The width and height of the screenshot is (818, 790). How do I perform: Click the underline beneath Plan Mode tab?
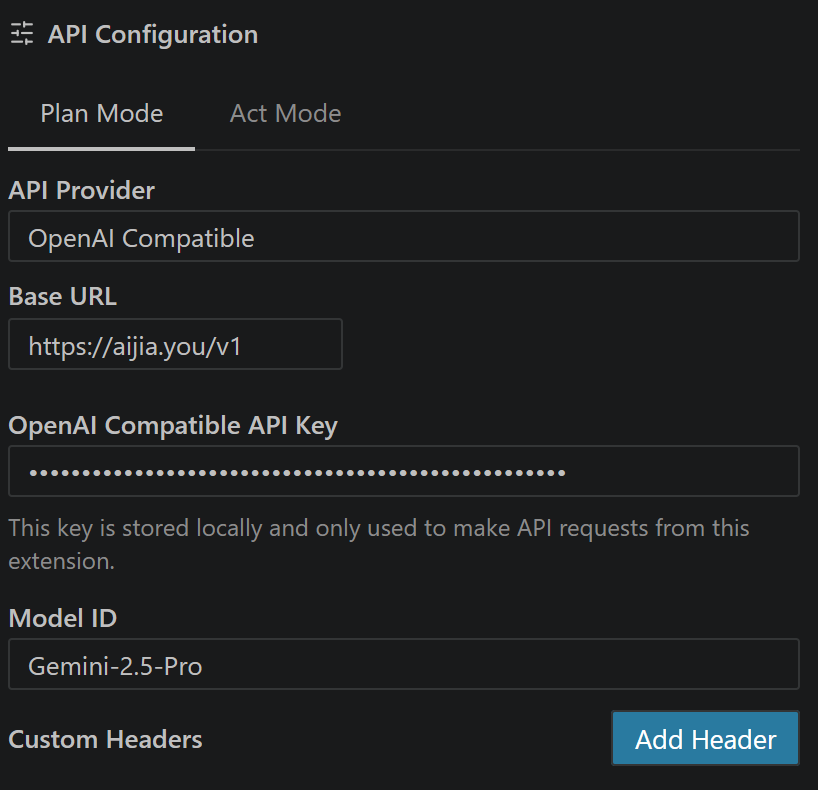point(101,148)
